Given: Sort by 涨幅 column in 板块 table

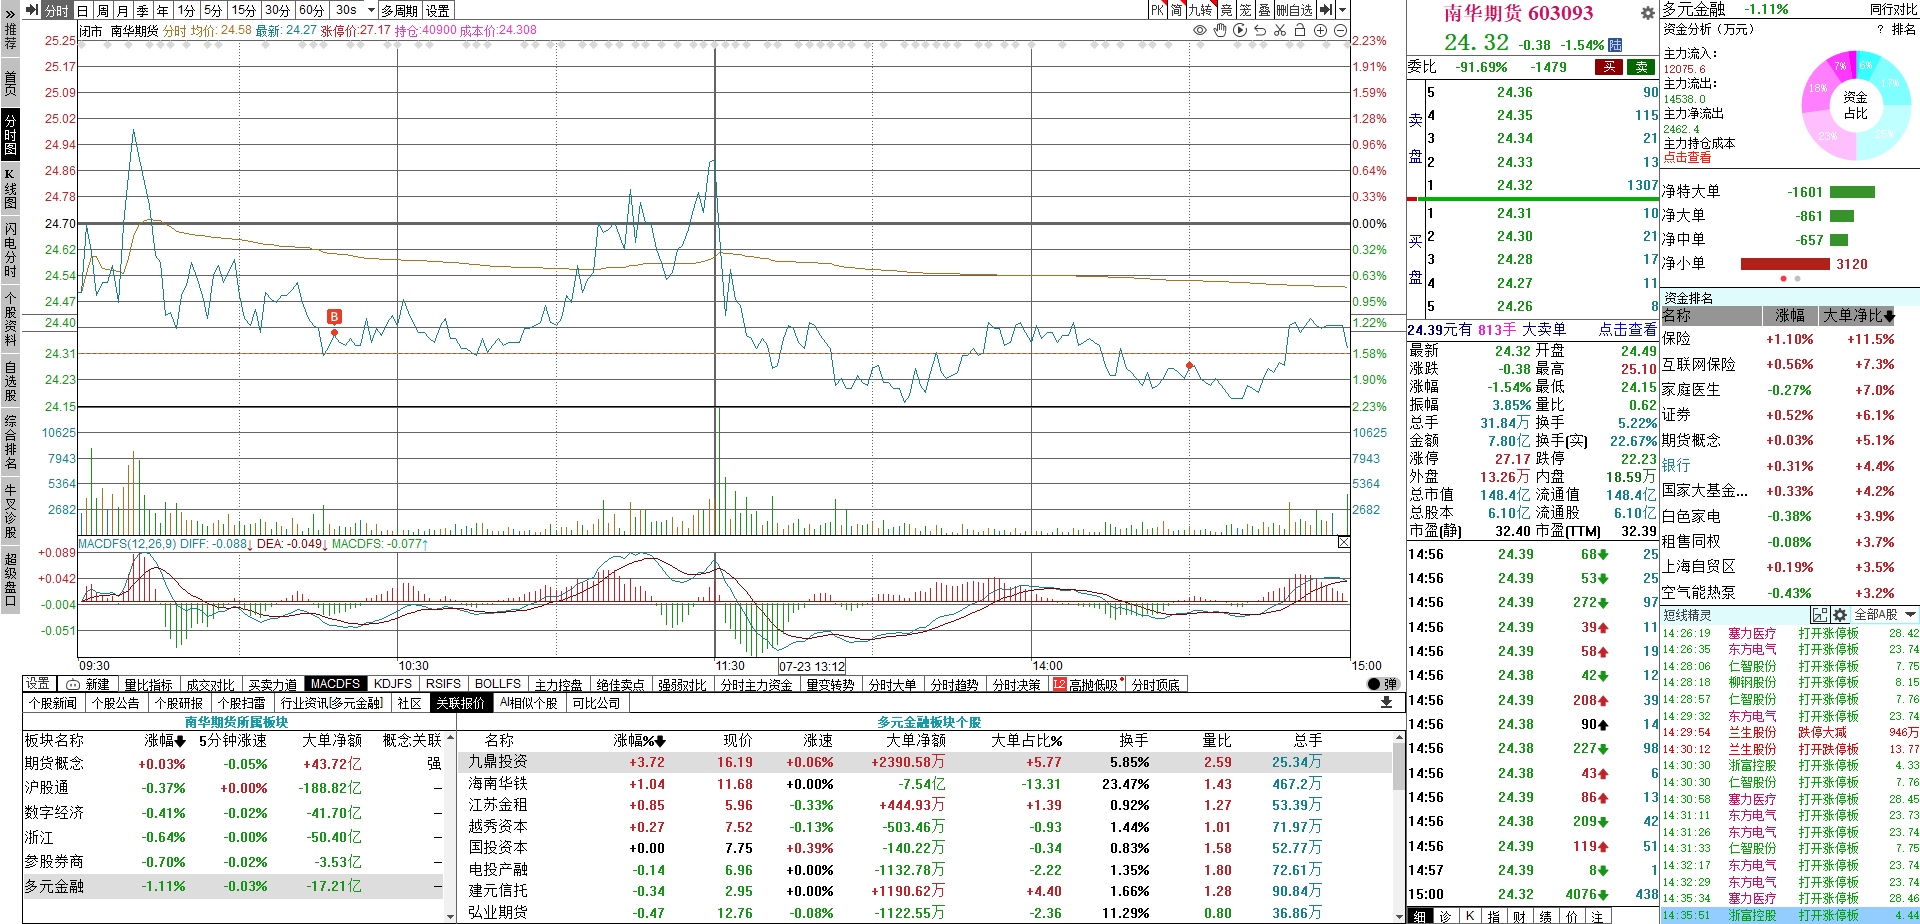Looking at the screenshot, I should point(165,741).
